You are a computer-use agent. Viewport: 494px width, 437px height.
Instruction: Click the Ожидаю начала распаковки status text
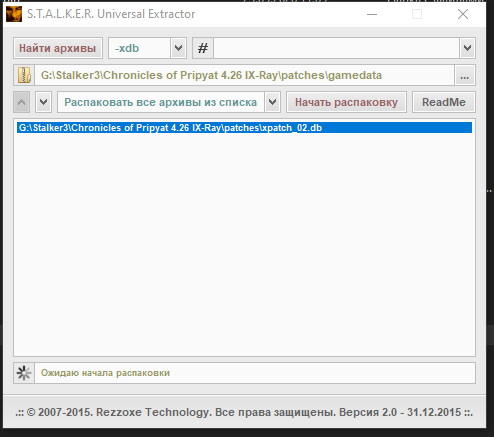click(x=105, y=373)
